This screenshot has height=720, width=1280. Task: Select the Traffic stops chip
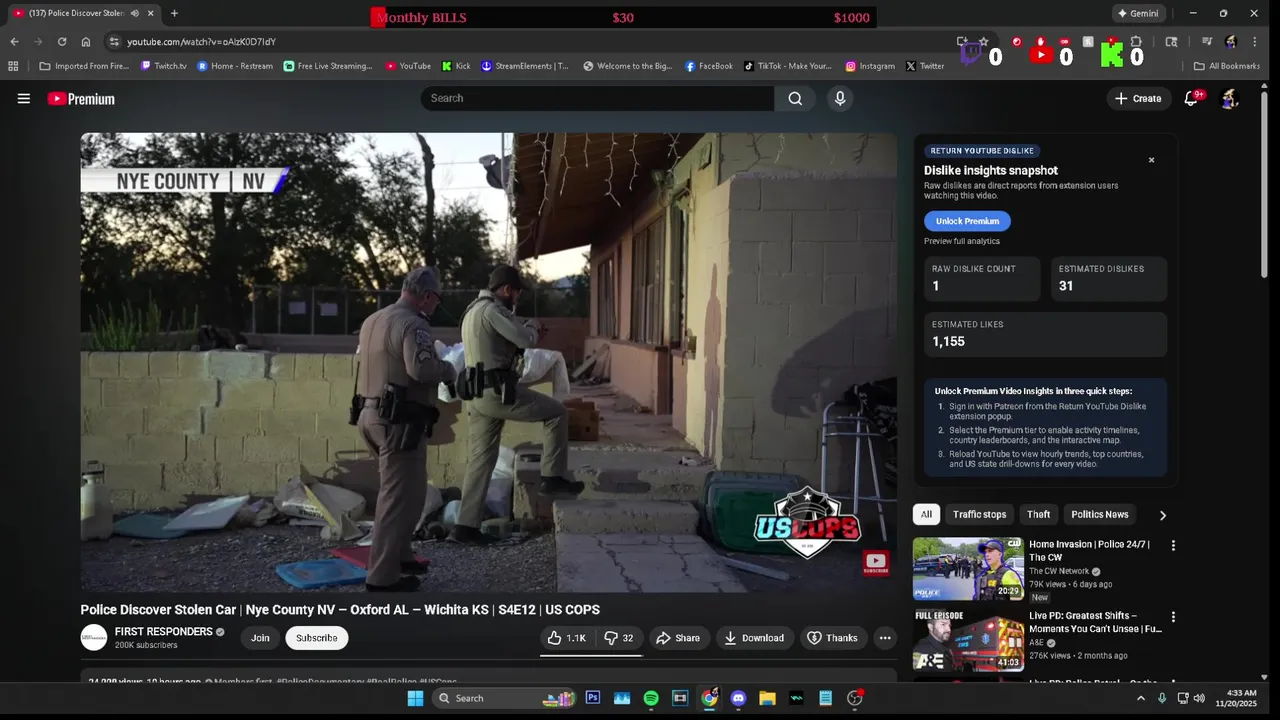pyautogui.click(x=979, y=514)
